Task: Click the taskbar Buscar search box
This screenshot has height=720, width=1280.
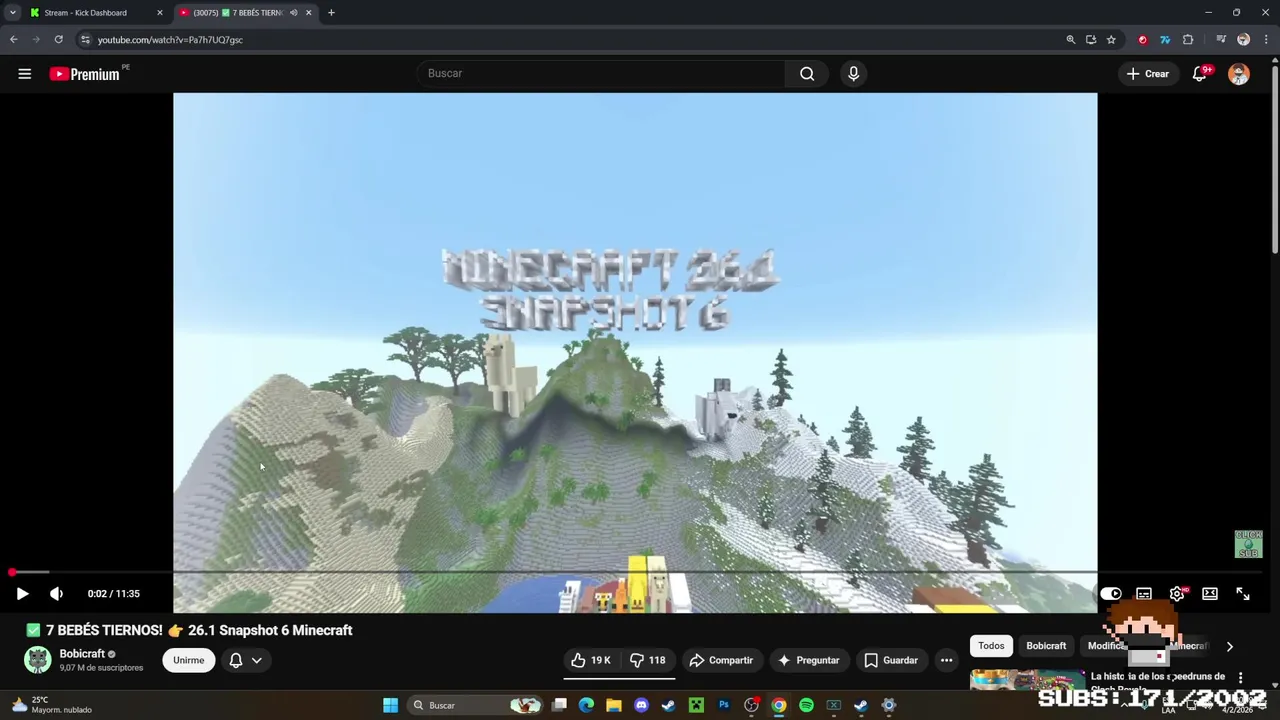Action: point(475,705)
